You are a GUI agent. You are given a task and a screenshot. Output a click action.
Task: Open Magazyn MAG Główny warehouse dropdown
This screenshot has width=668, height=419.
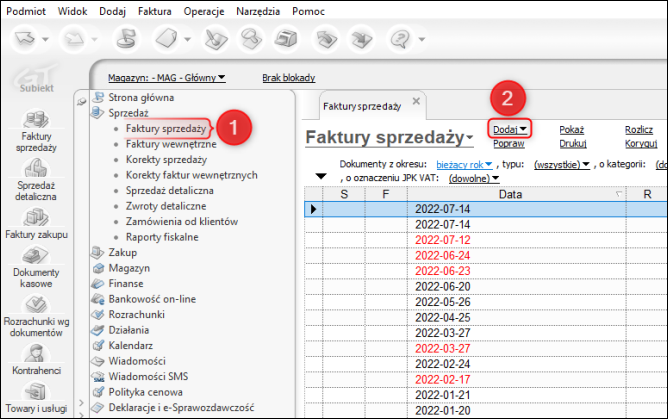click(x=167, y=78)
